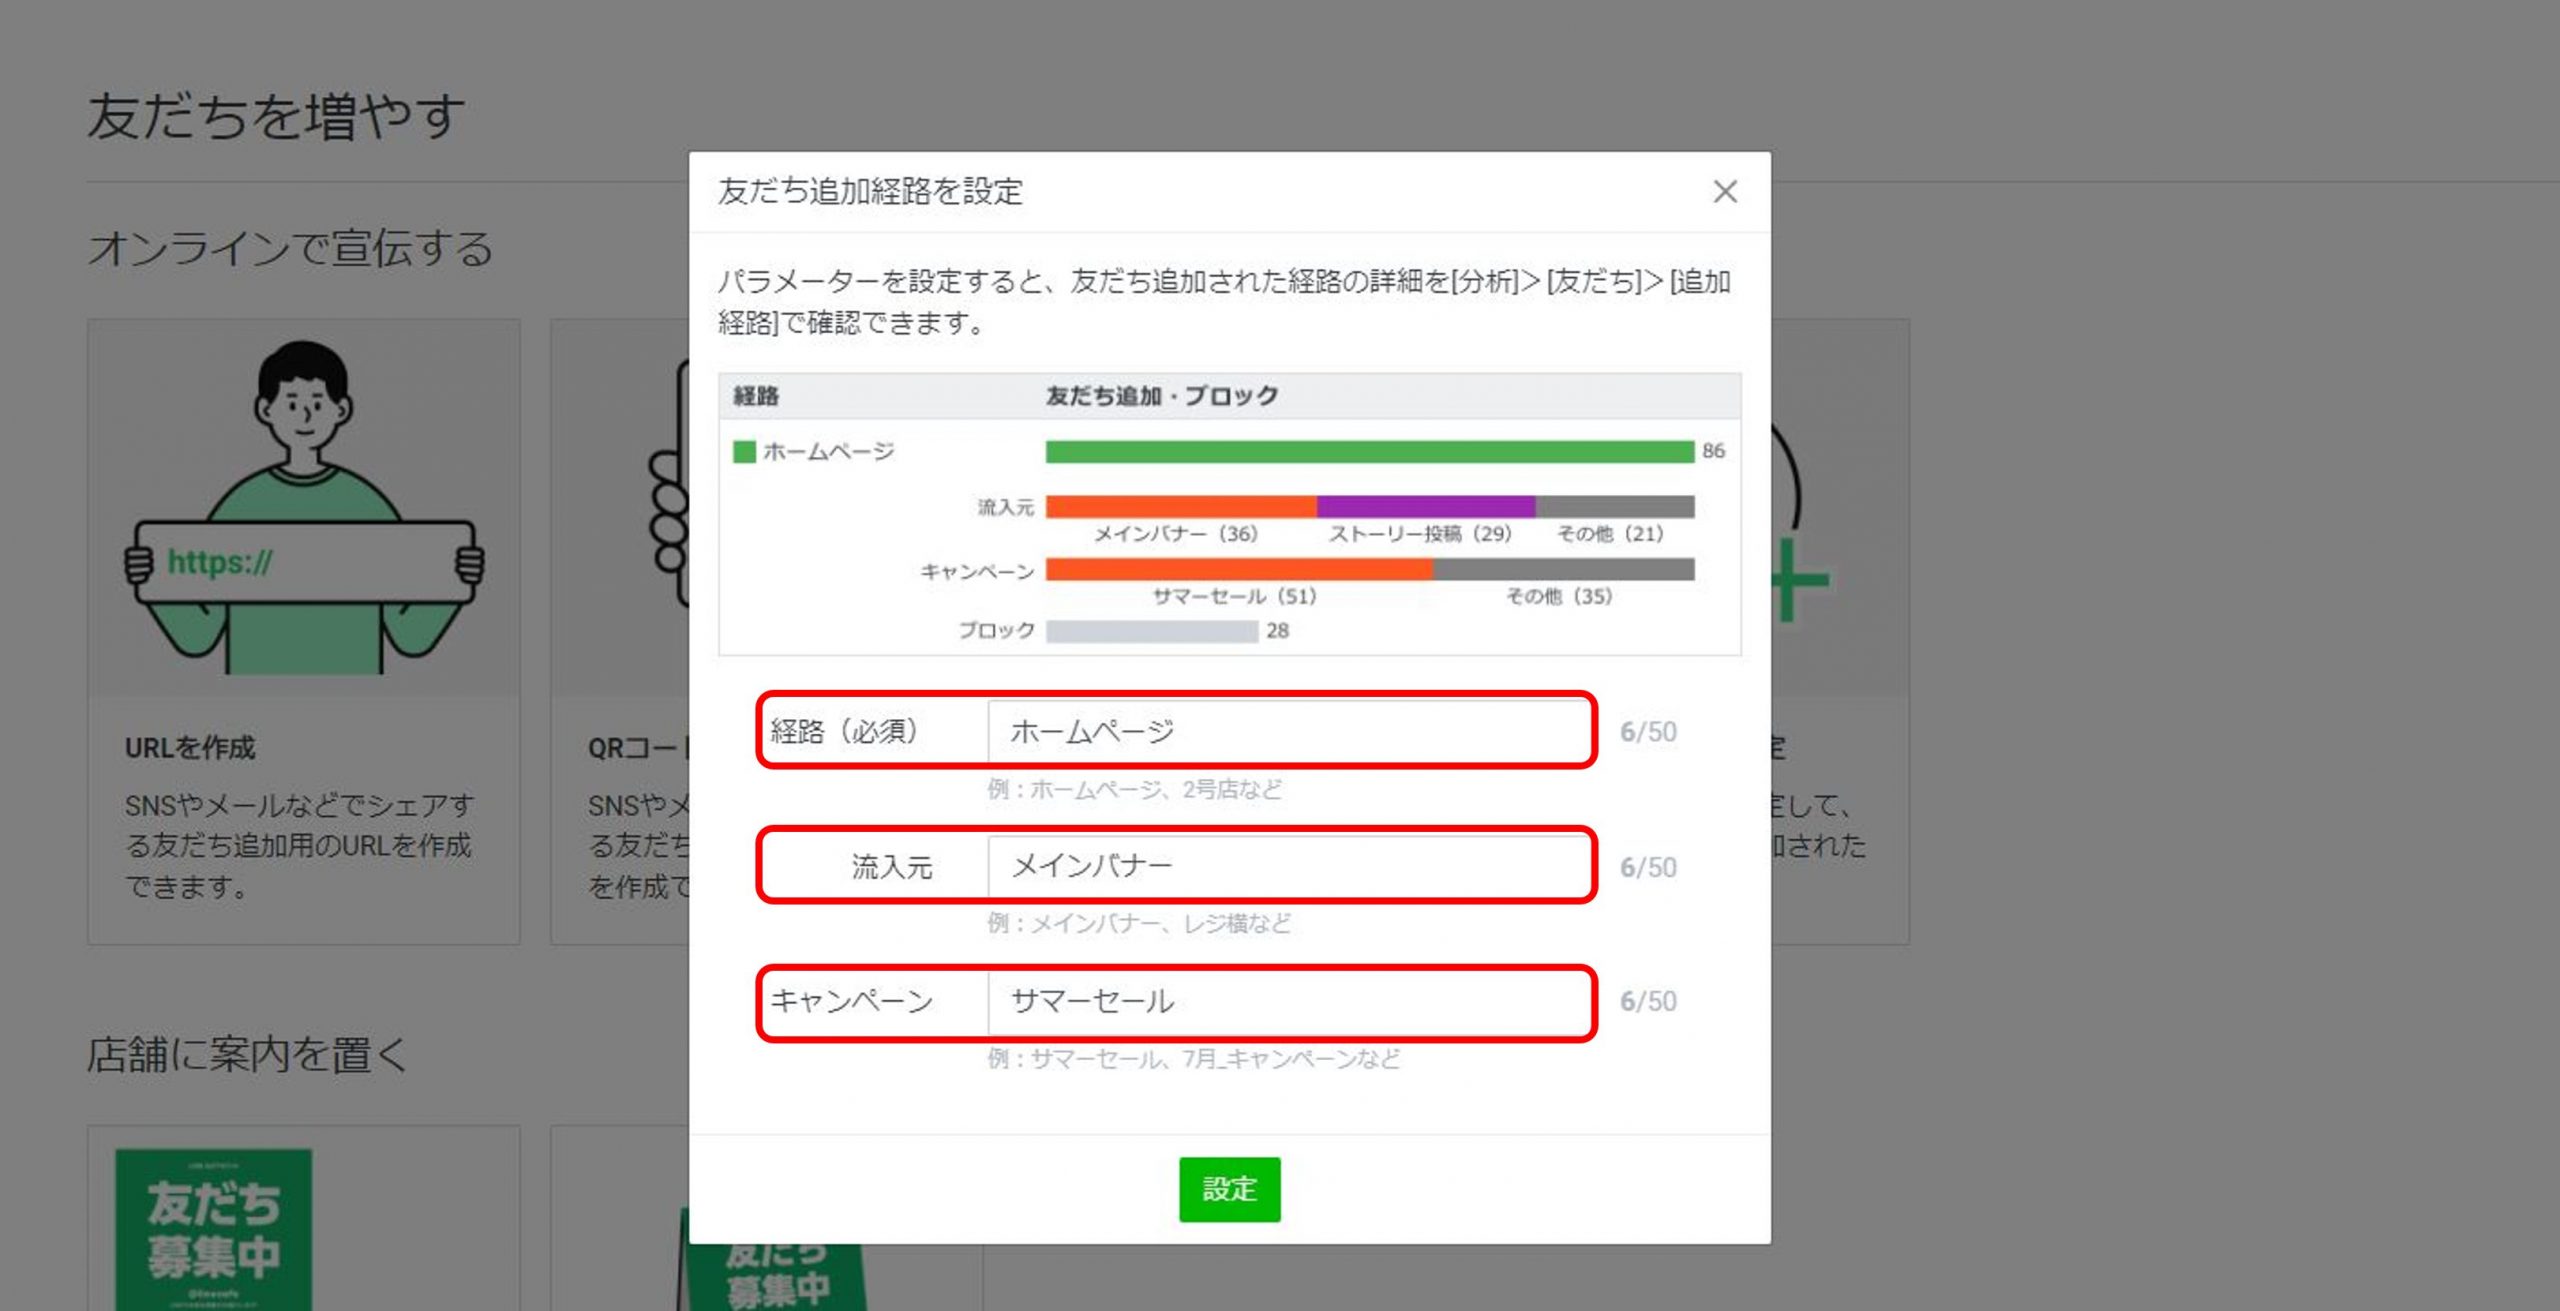Screen dimensions: 2560x1311
Task: Open the URLを作成 card illustration
Action: [304, 508]
